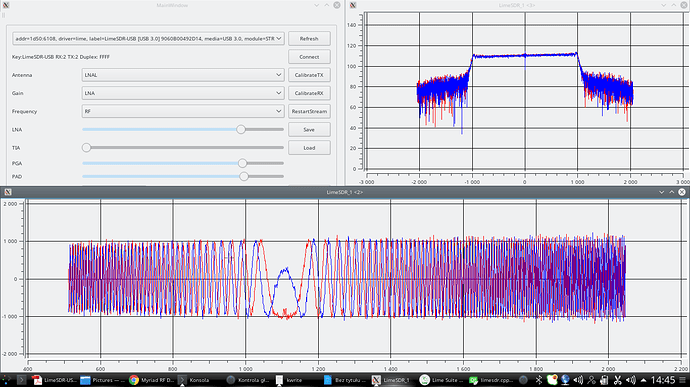Image resolution: width=690 pixels, height=387 pixels.
Task: Expand the Antenna LNAL dropdown
Action: [183, 75]
